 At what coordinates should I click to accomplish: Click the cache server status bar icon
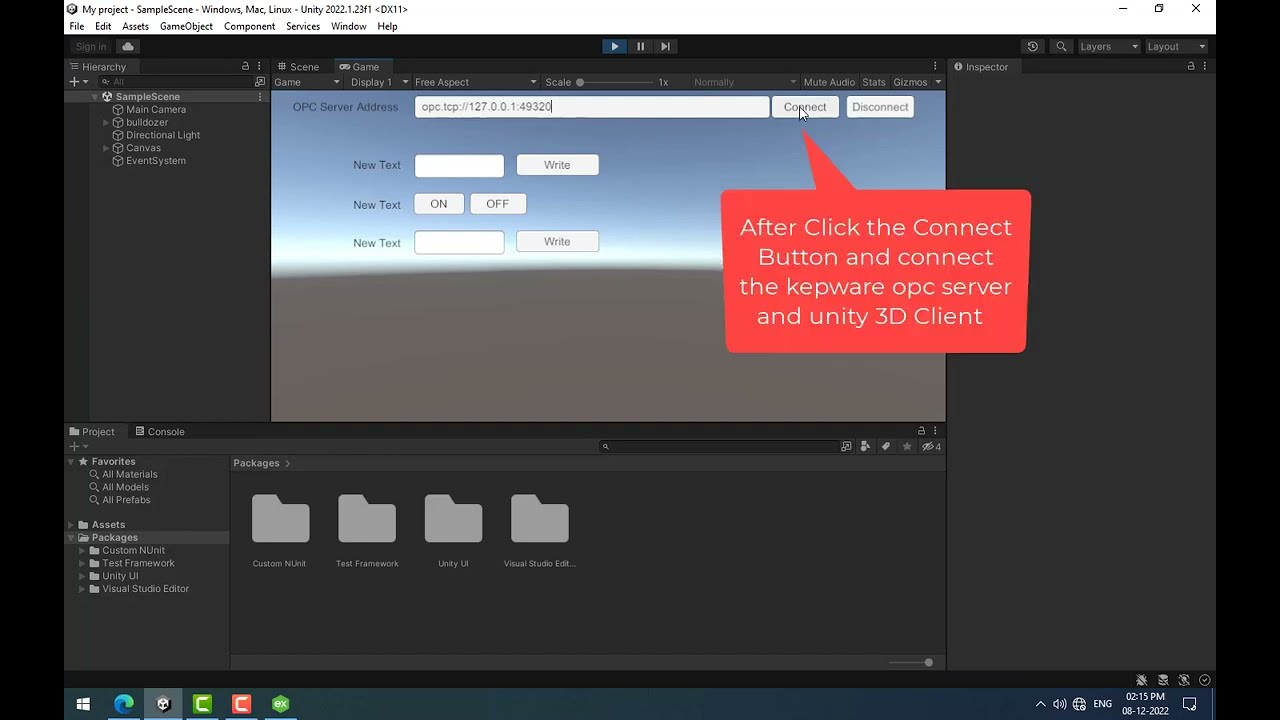click(x=1163, y=680)
